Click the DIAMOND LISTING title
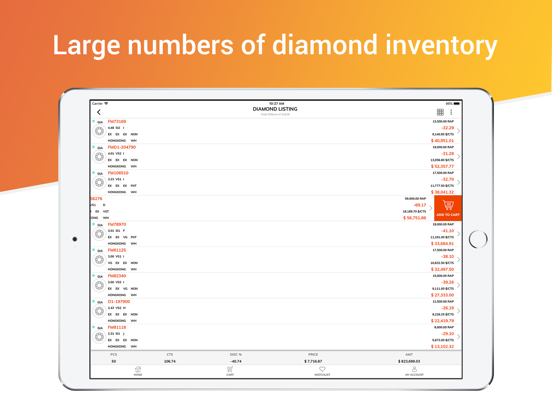The height and width of the screenshot is (414, 552). coord(275,109)
